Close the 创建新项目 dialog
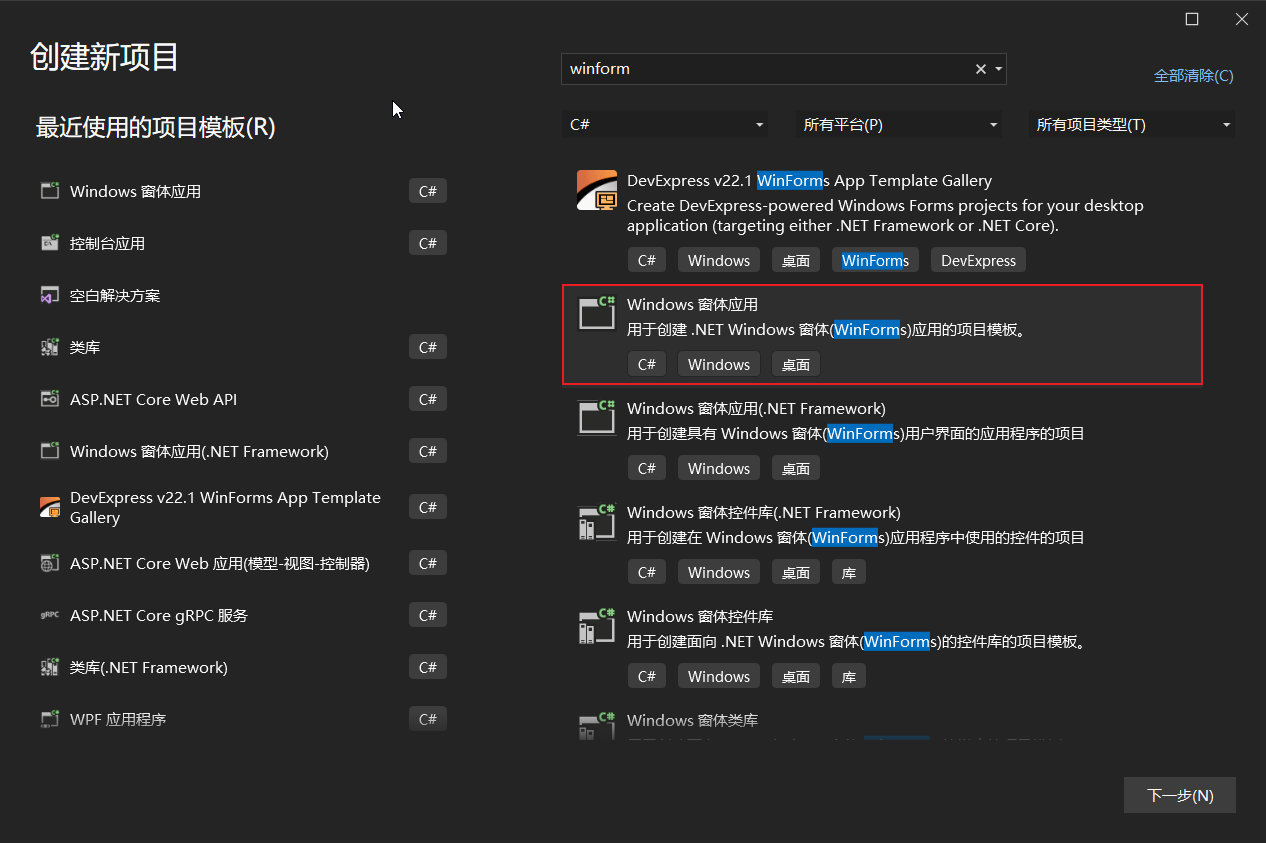 pyautogui.click(x=1241, y=19)
